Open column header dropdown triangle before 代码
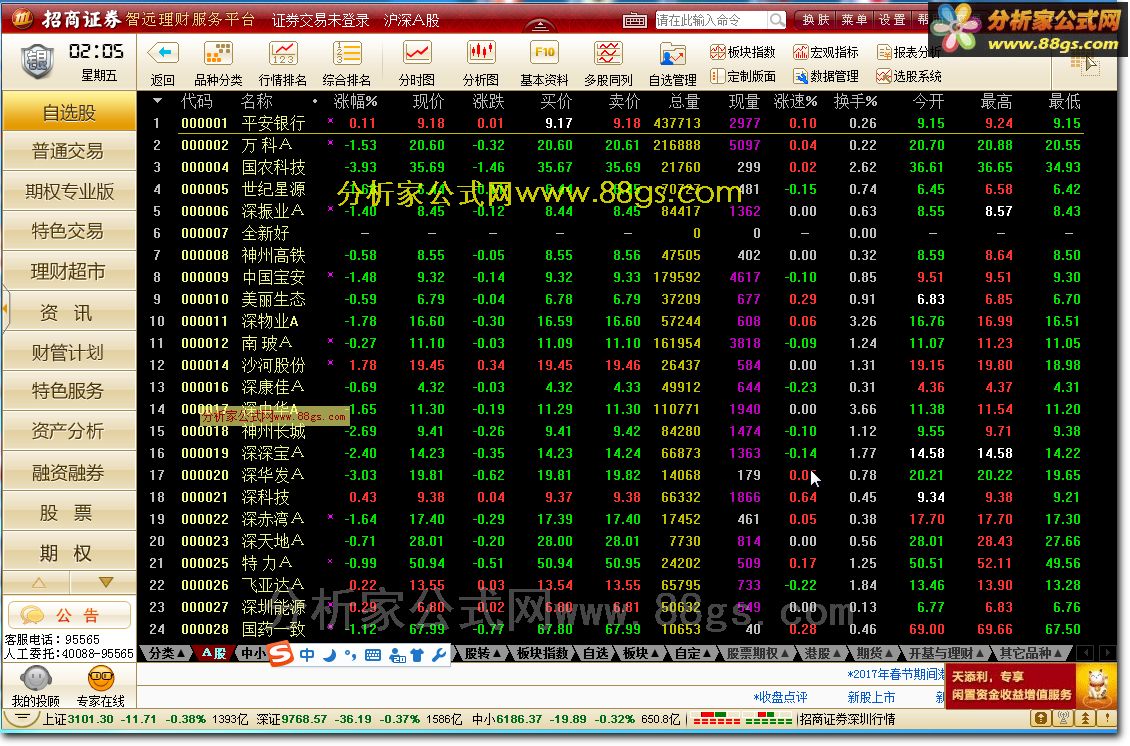The image size is (1130, 746). [x=157, y=101]
